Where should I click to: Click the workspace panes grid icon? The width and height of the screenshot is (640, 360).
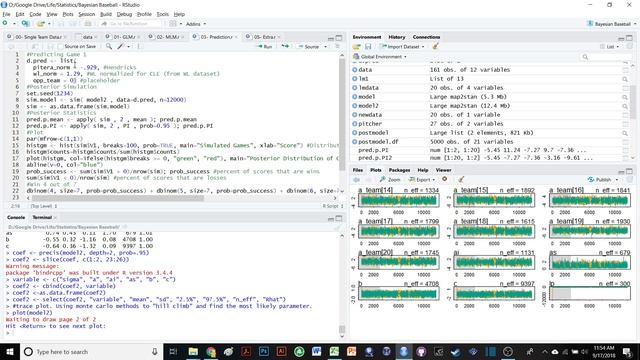pyautogui.click(x=173, y=24)
